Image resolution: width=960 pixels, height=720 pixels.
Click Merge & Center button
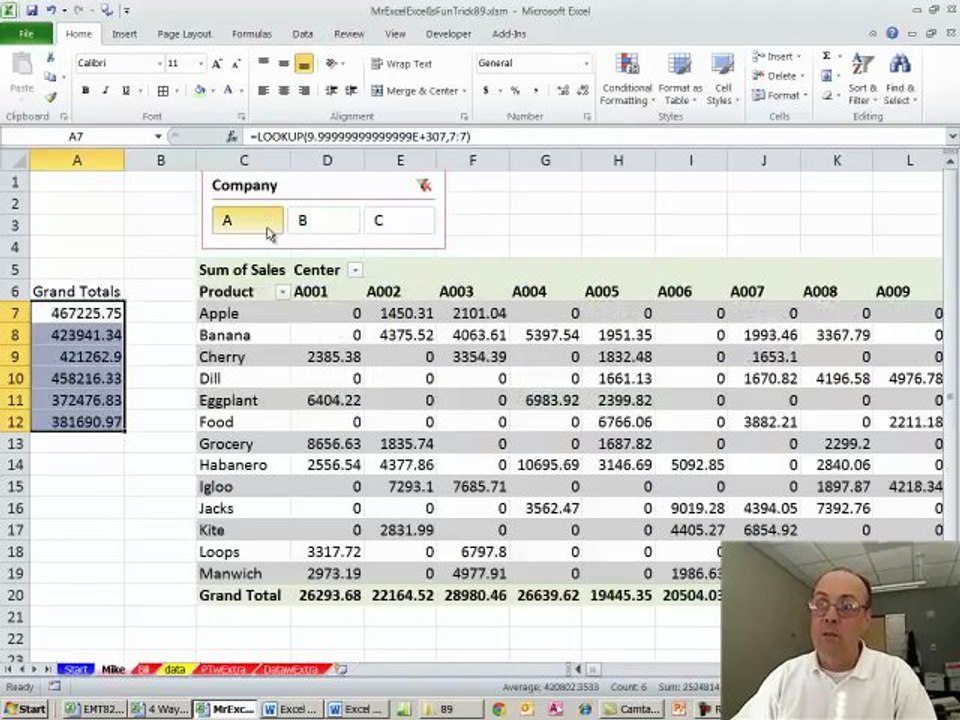[x=414, y=91]
